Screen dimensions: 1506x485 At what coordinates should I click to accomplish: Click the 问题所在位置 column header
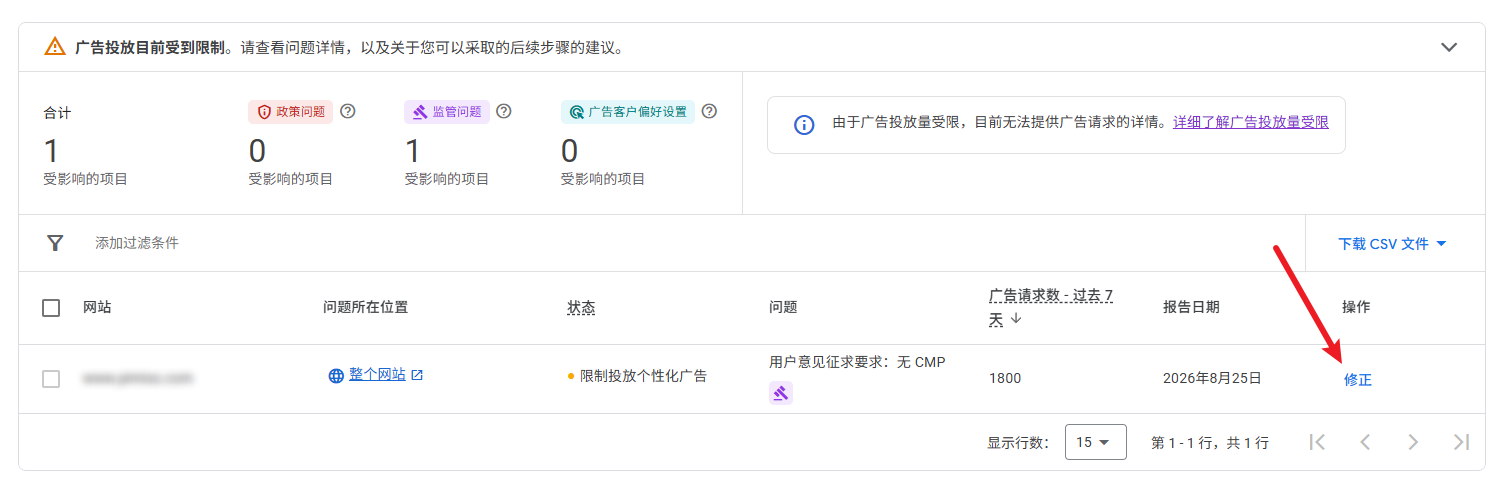pos(365,307)
